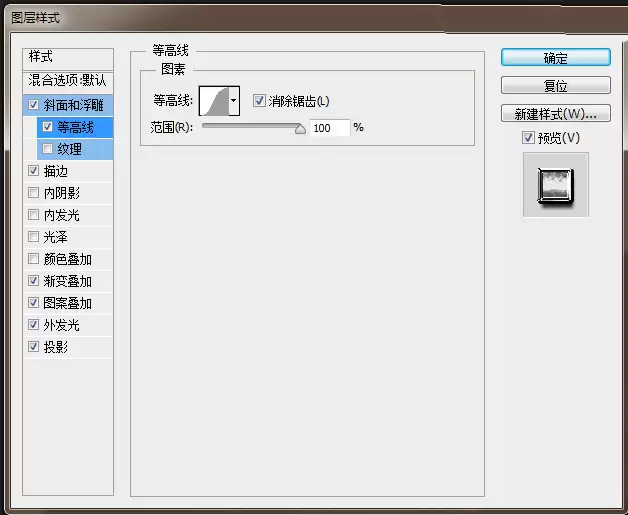Image resolution: width=628 pixels, height=515 pixels.
Task: Select the 渐变叠加 gradient overlay item
Action: tap(68, 281)
